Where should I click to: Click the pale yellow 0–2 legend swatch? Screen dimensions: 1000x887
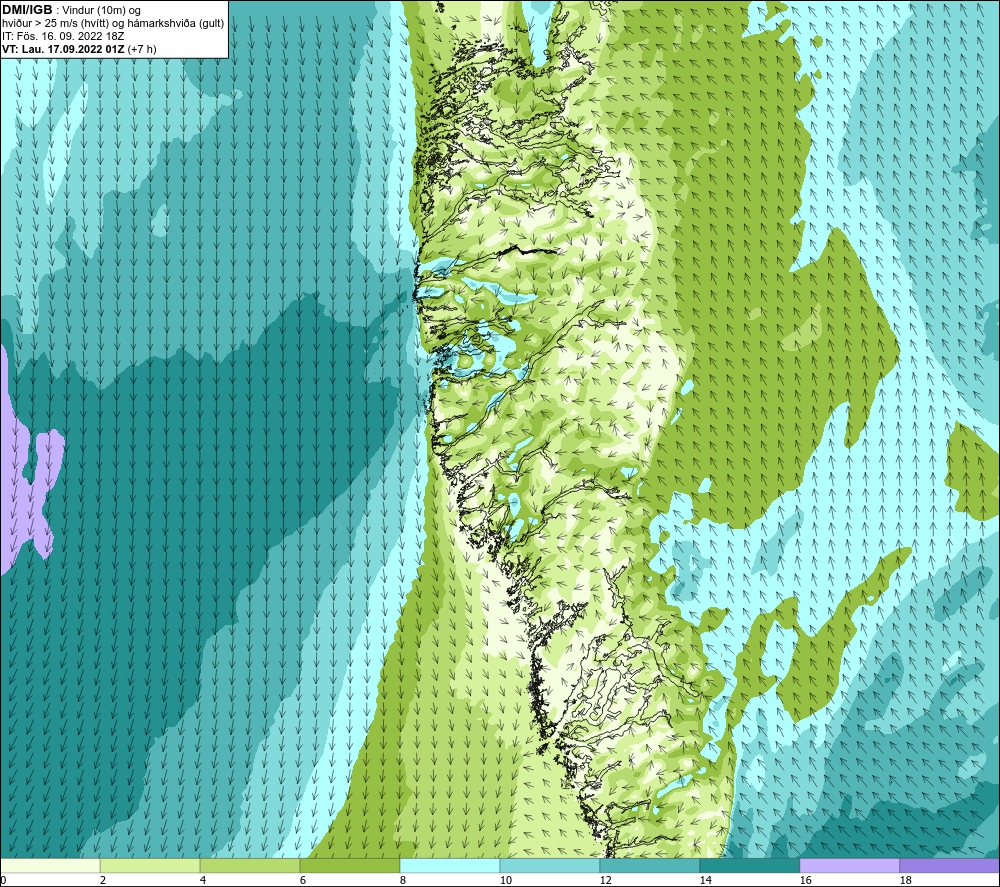tap(50, 865)
